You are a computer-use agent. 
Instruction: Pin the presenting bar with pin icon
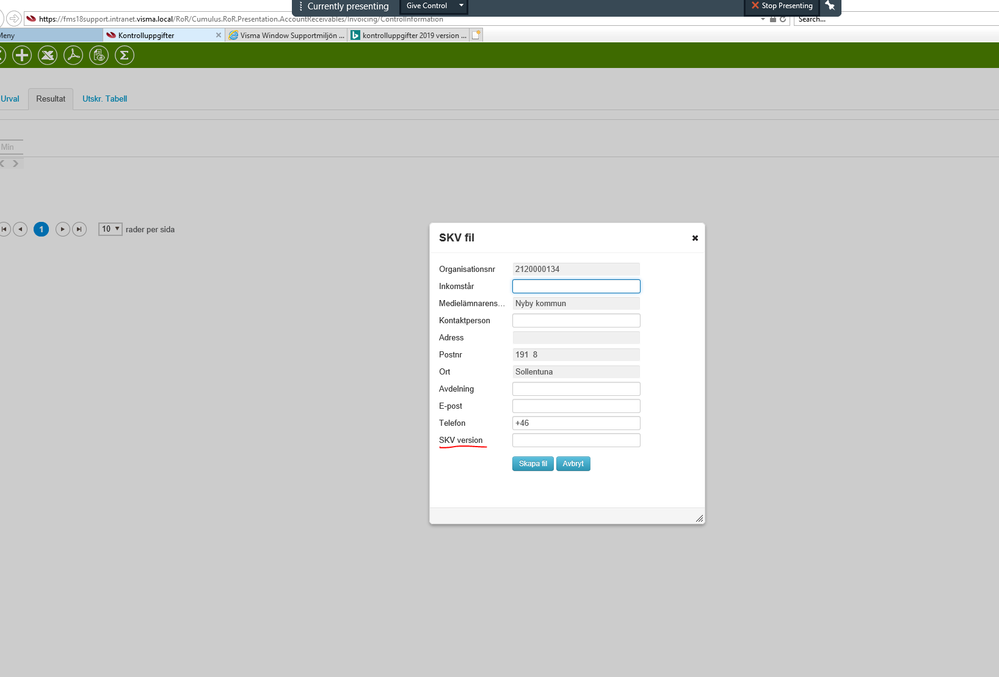(x=830, y=6)
